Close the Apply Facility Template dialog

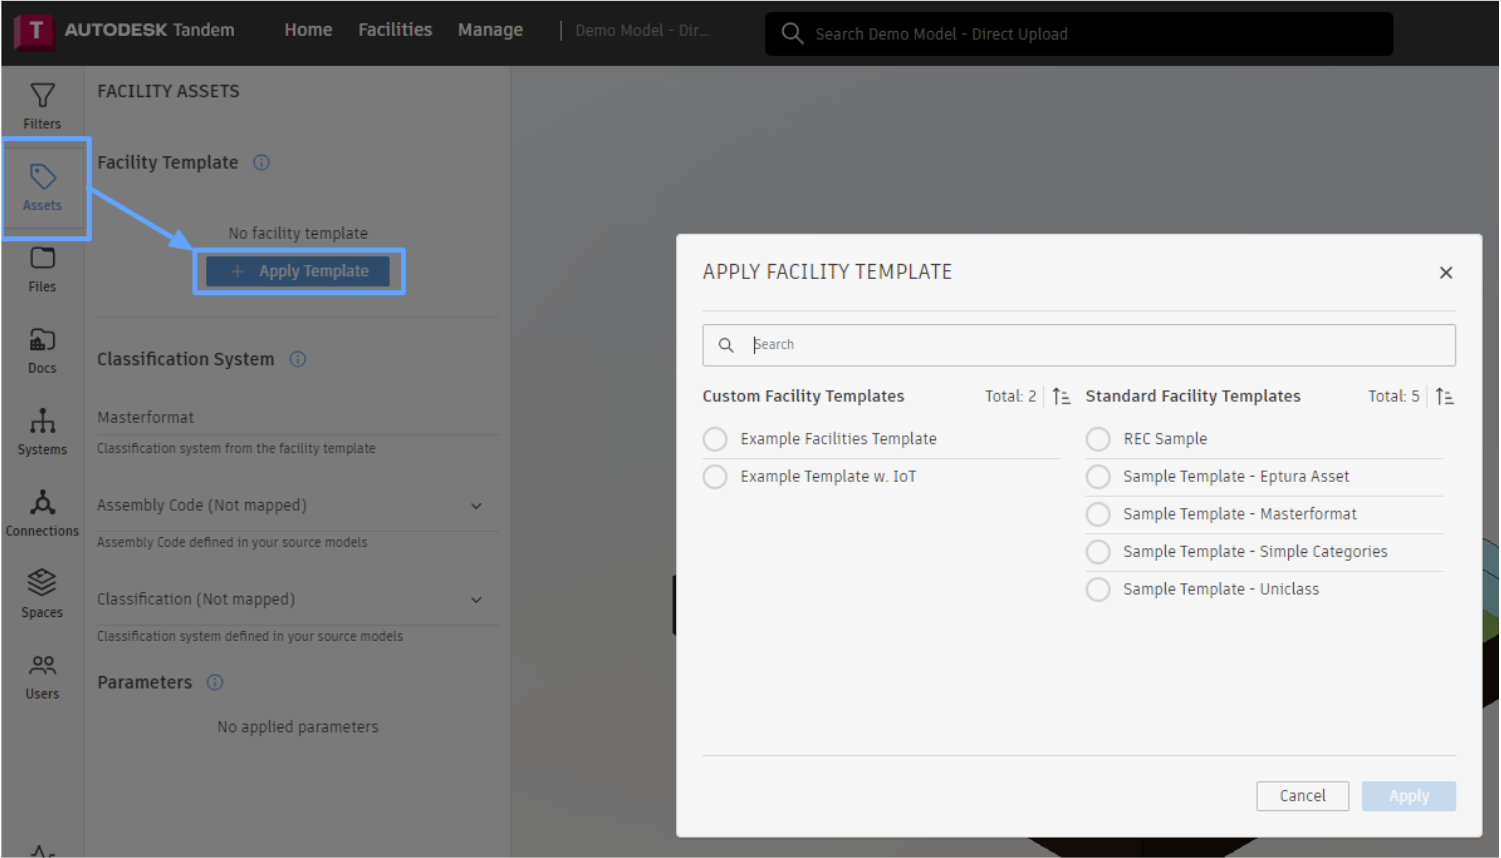tap(1446, 272)
